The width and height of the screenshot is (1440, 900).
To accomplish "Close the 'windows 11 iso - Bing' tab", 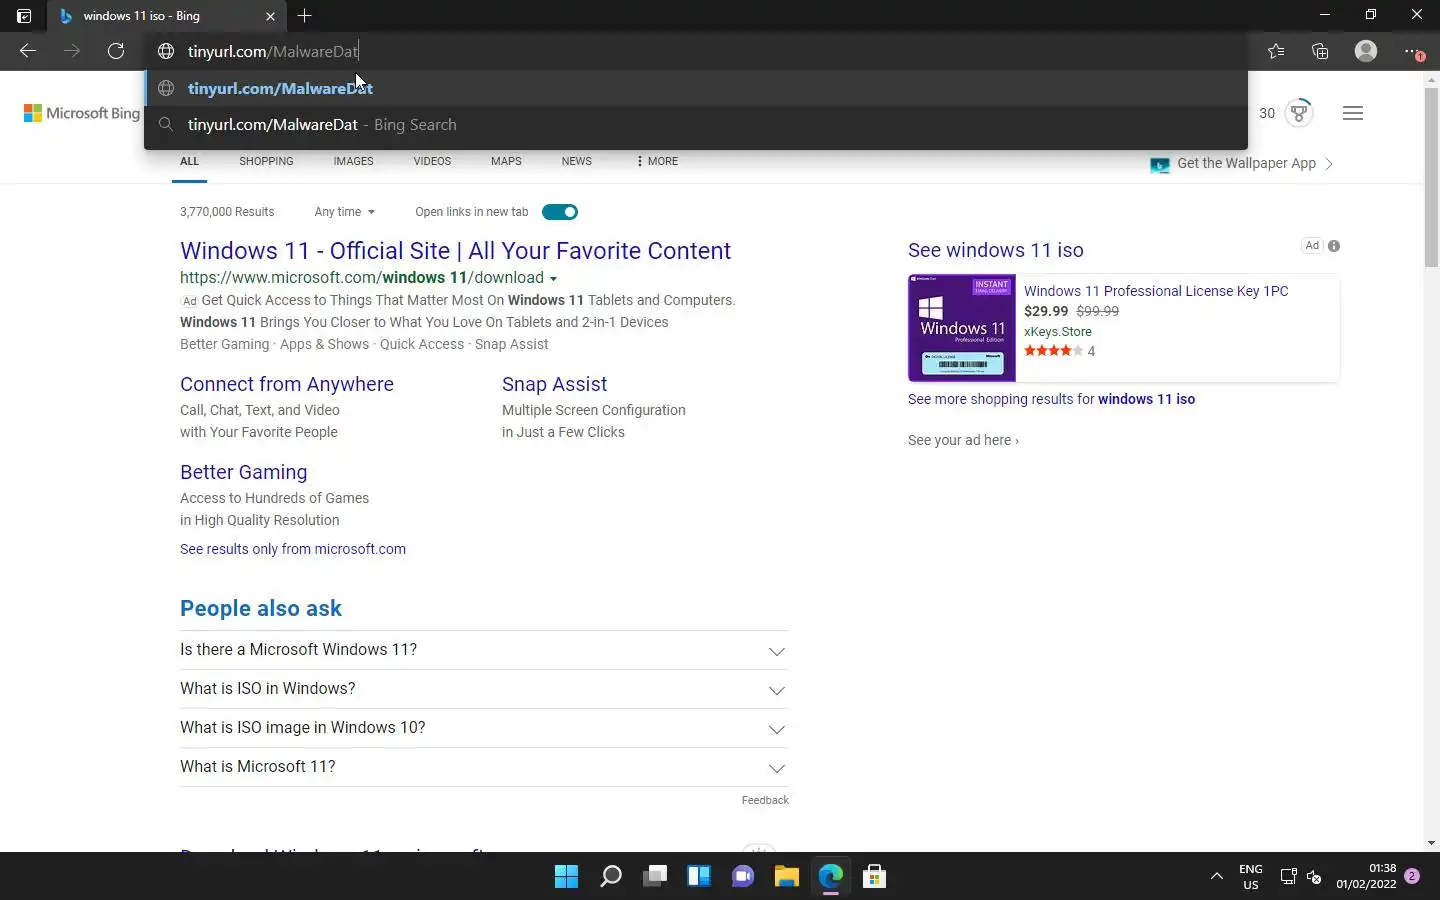I will (270, 16).
